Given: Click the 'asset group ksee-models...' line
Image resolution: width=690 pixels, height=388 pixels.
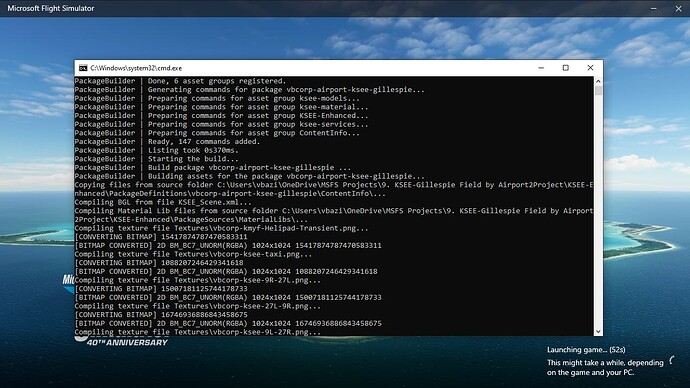Looking at the screenshot, I should click(217, 99).
